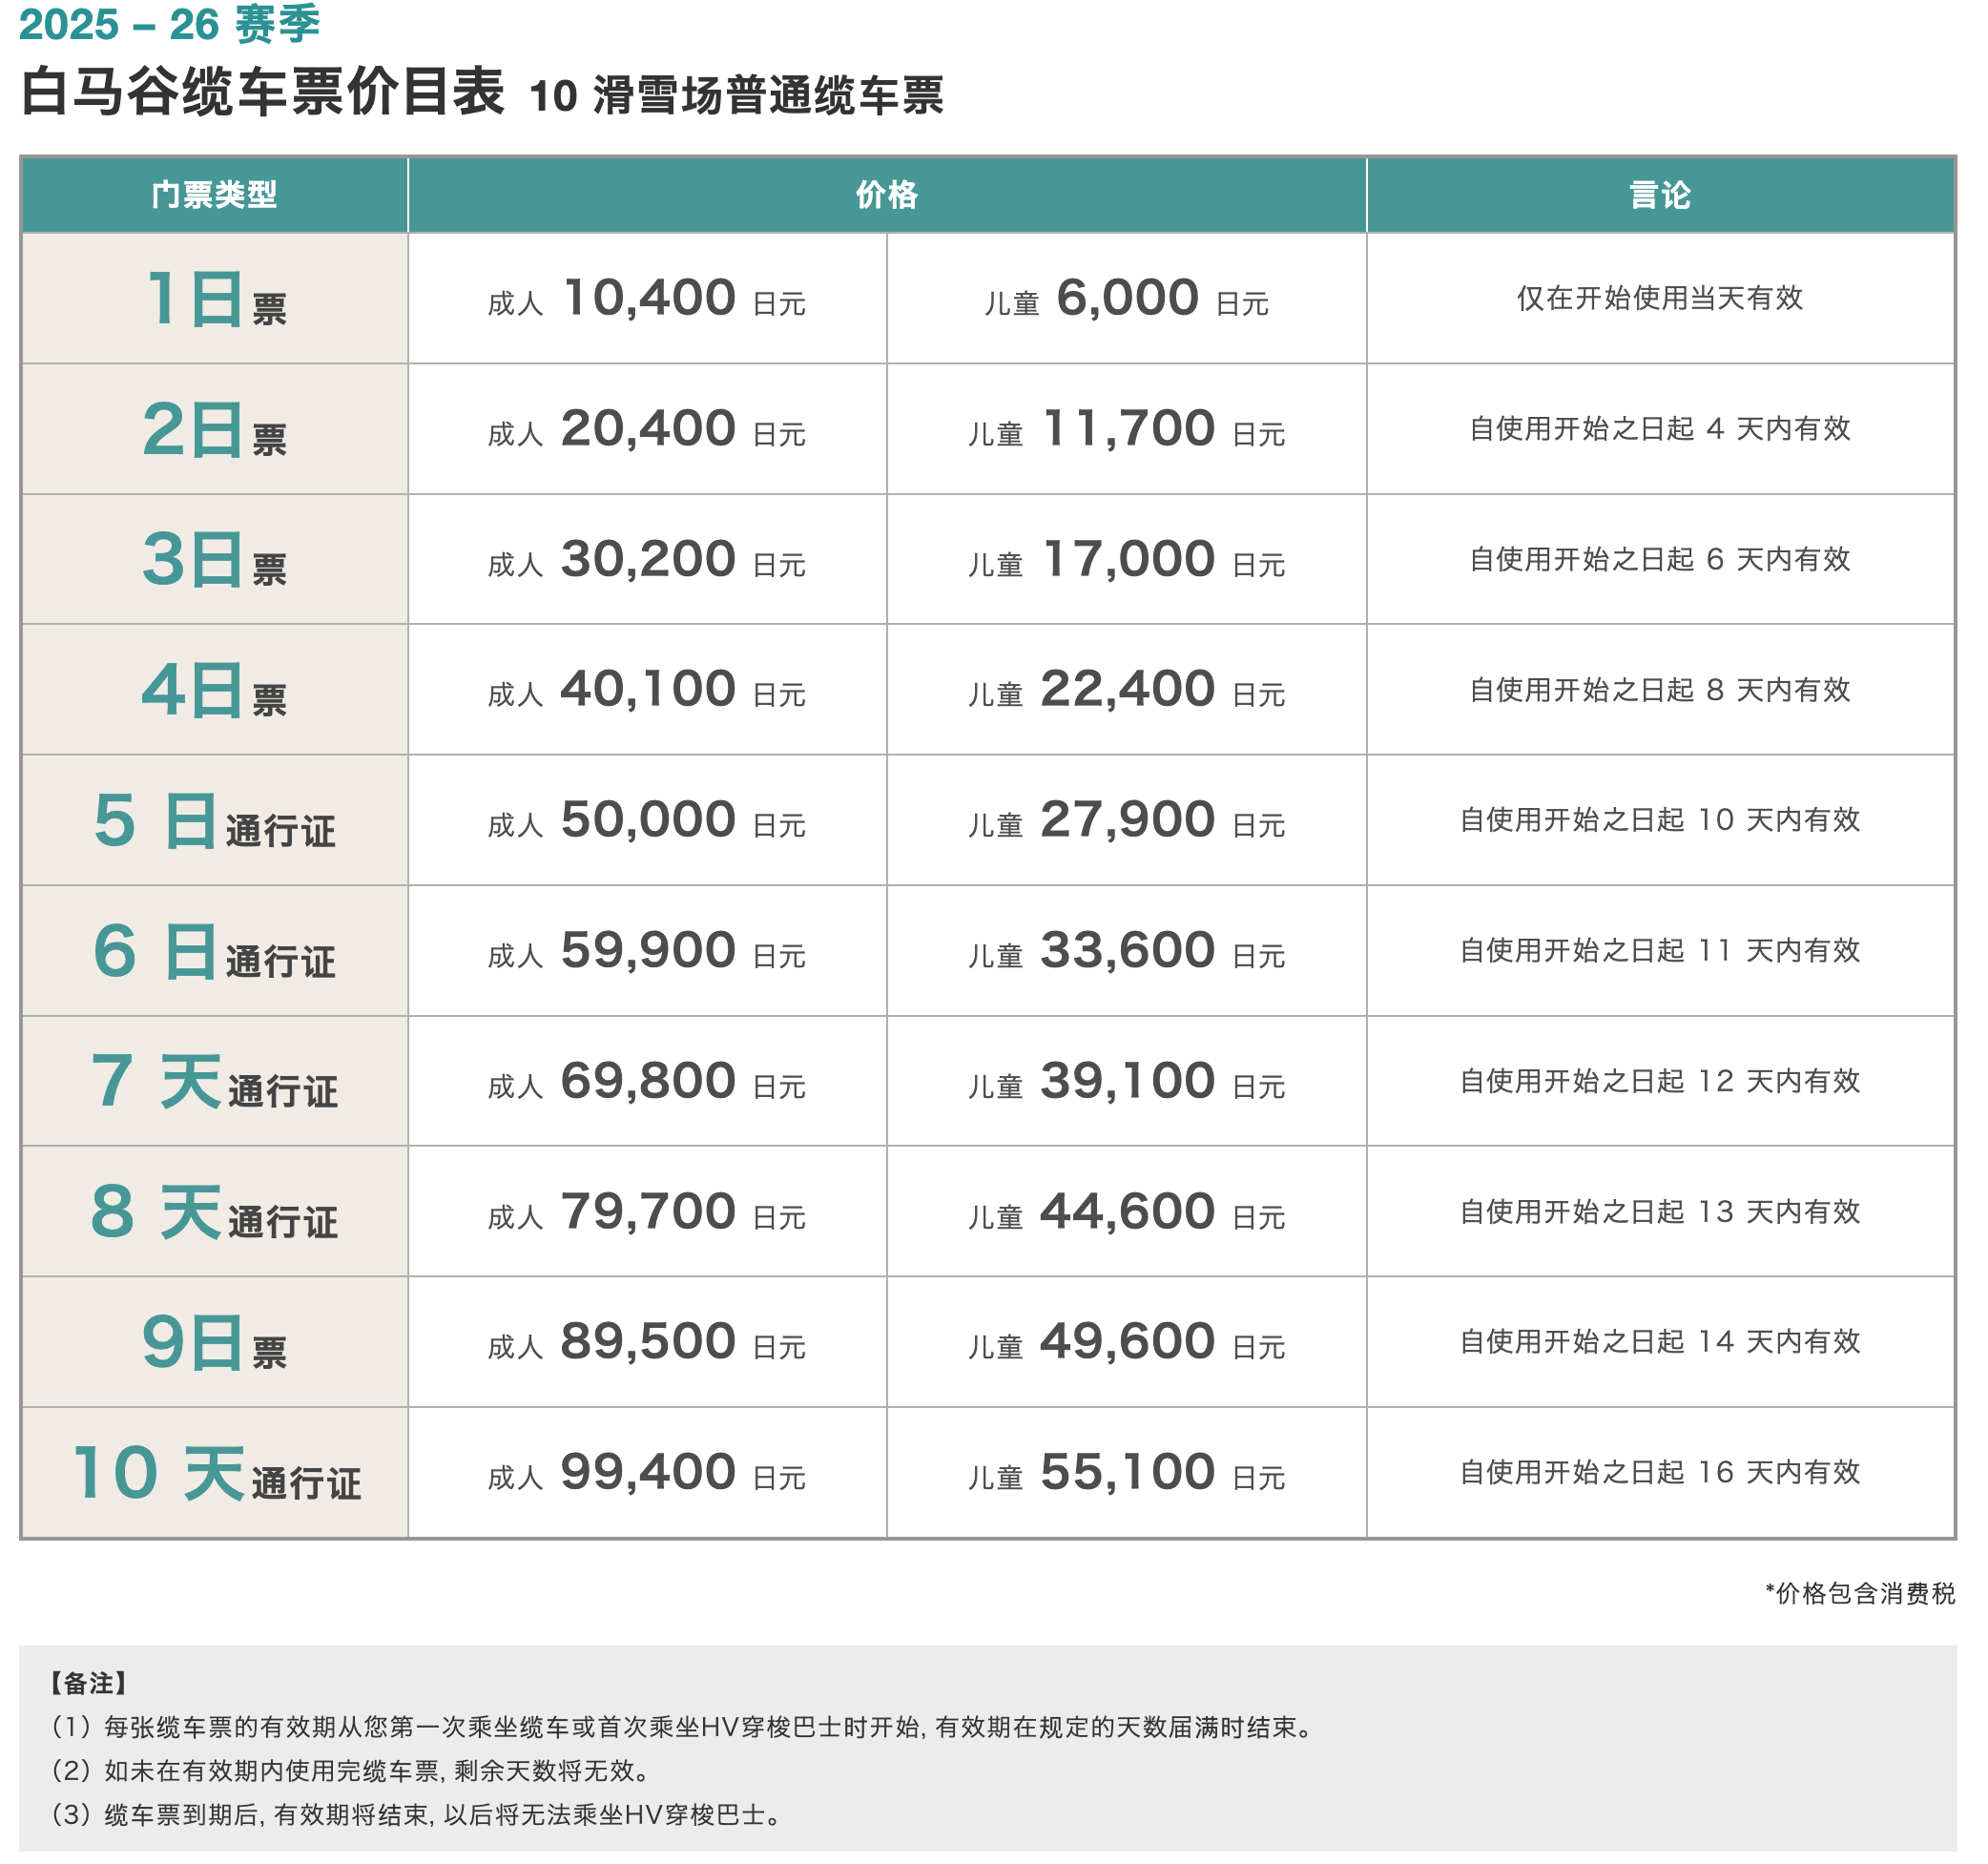Click child price 55,100 日元
1988x1864 pixels.
pyautogui.click(x=1126, y=1472)
